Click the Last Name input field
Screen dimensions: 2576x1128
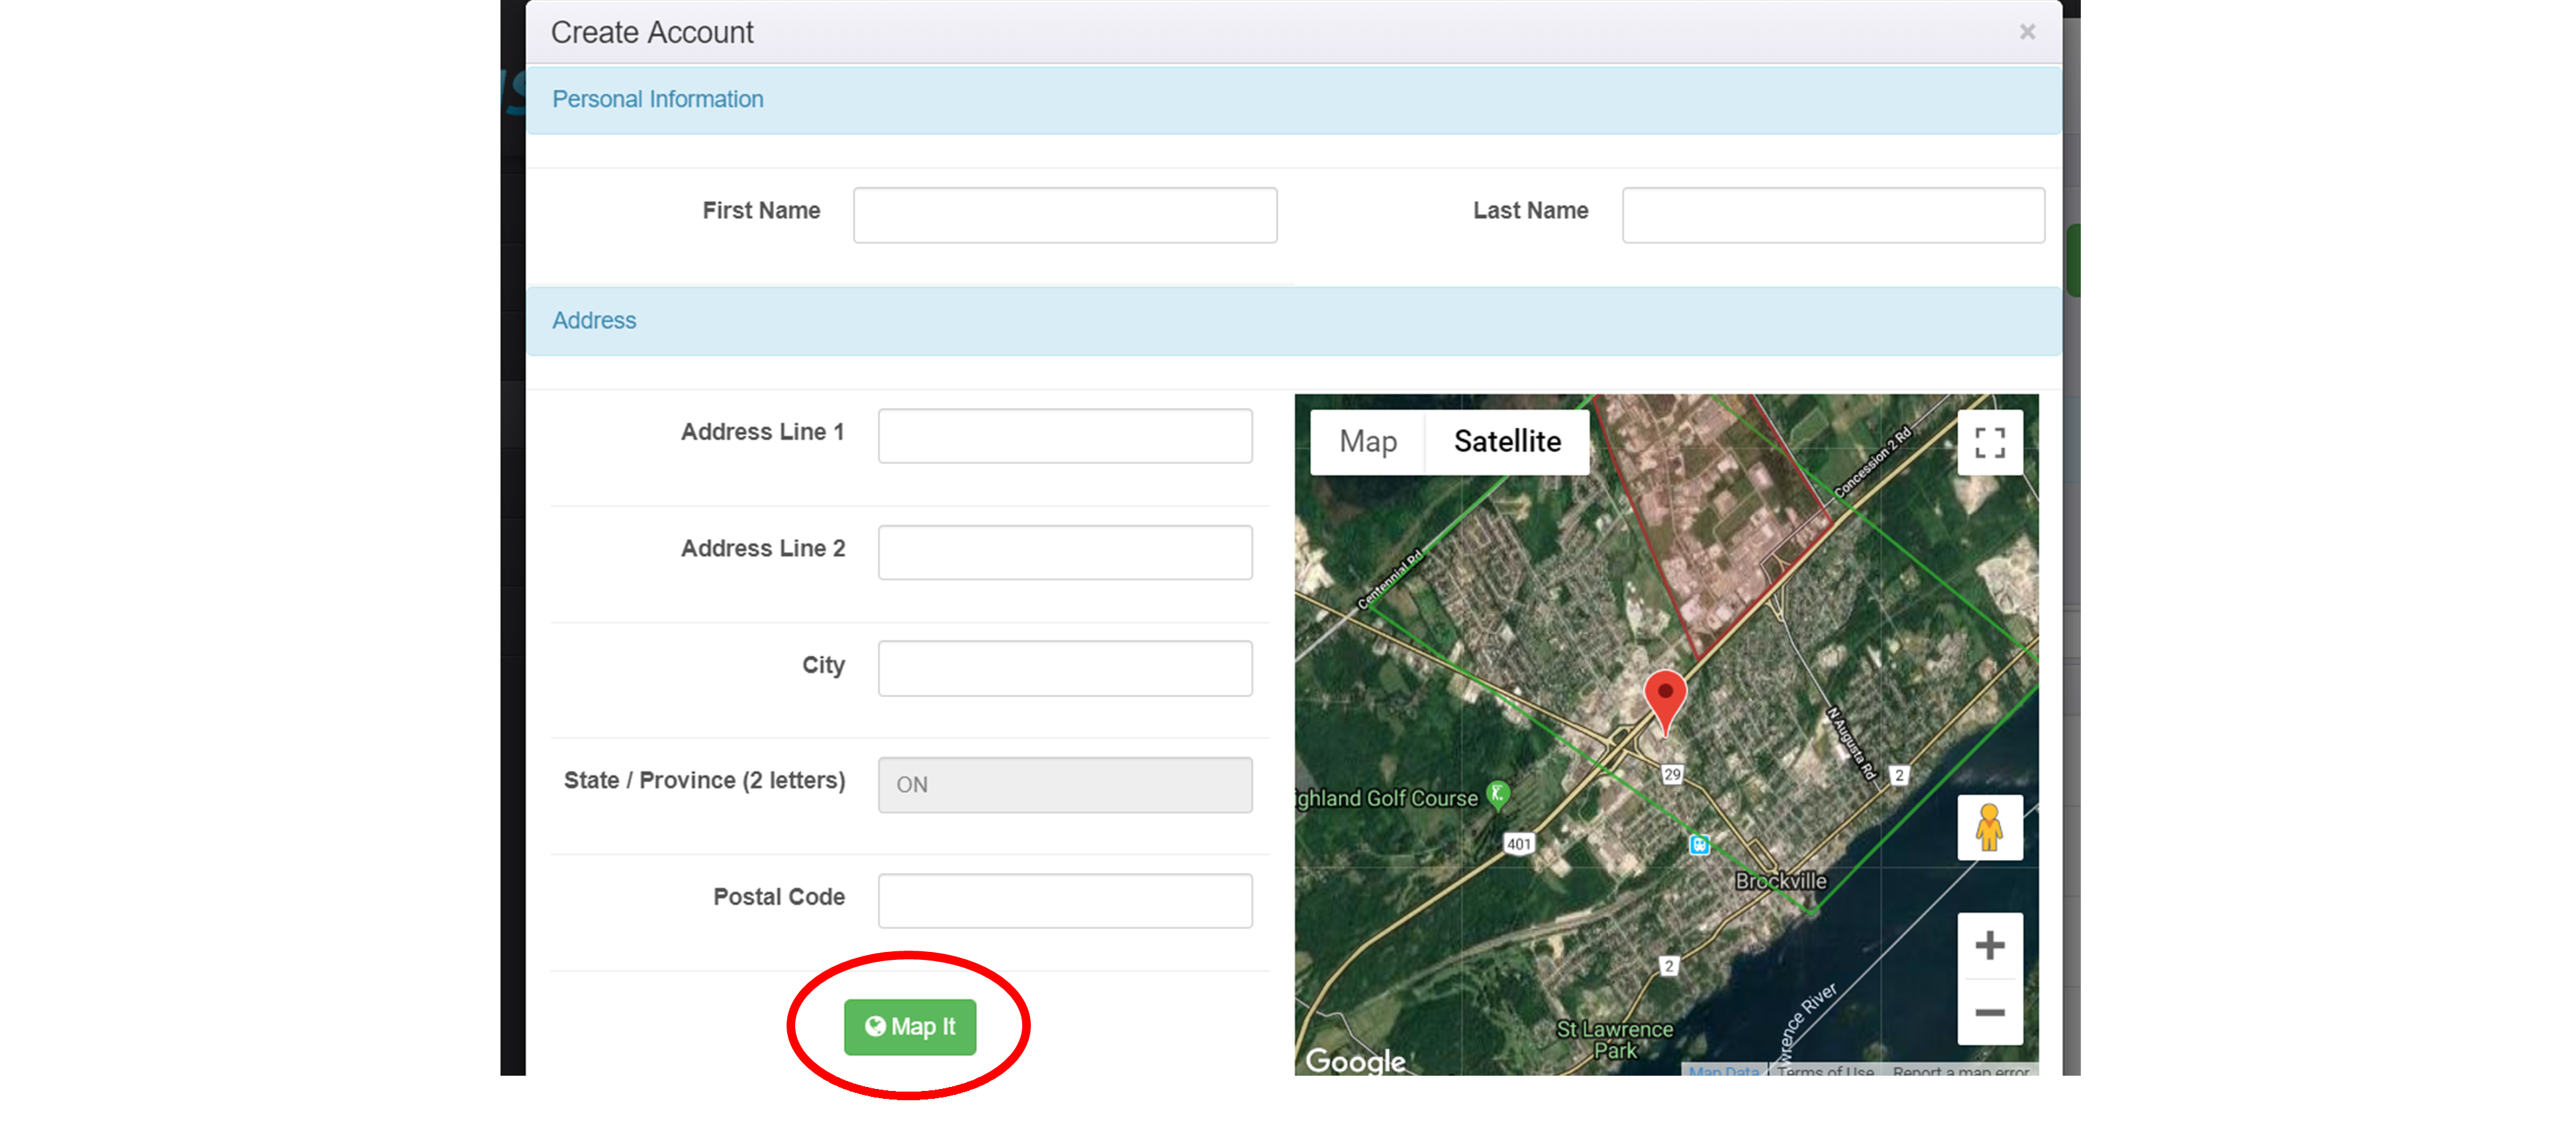click(1832, 215)
